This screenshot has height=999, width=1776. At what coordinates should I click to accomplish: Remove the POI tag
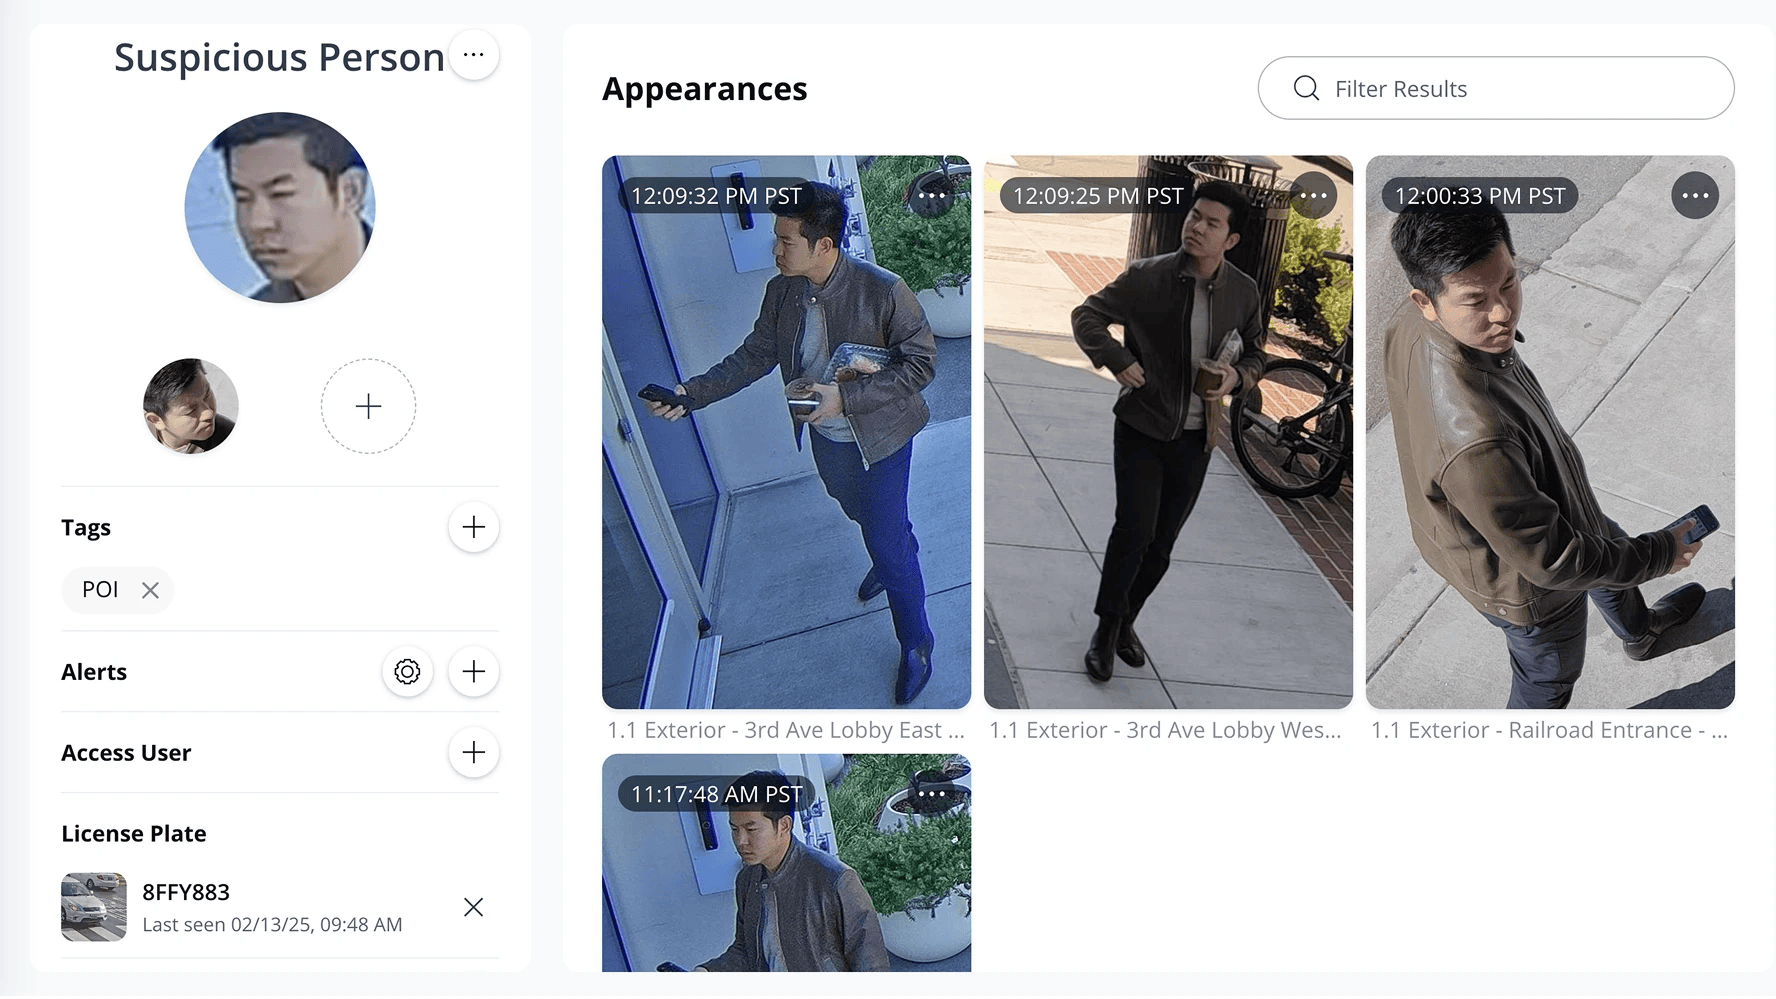150,590
